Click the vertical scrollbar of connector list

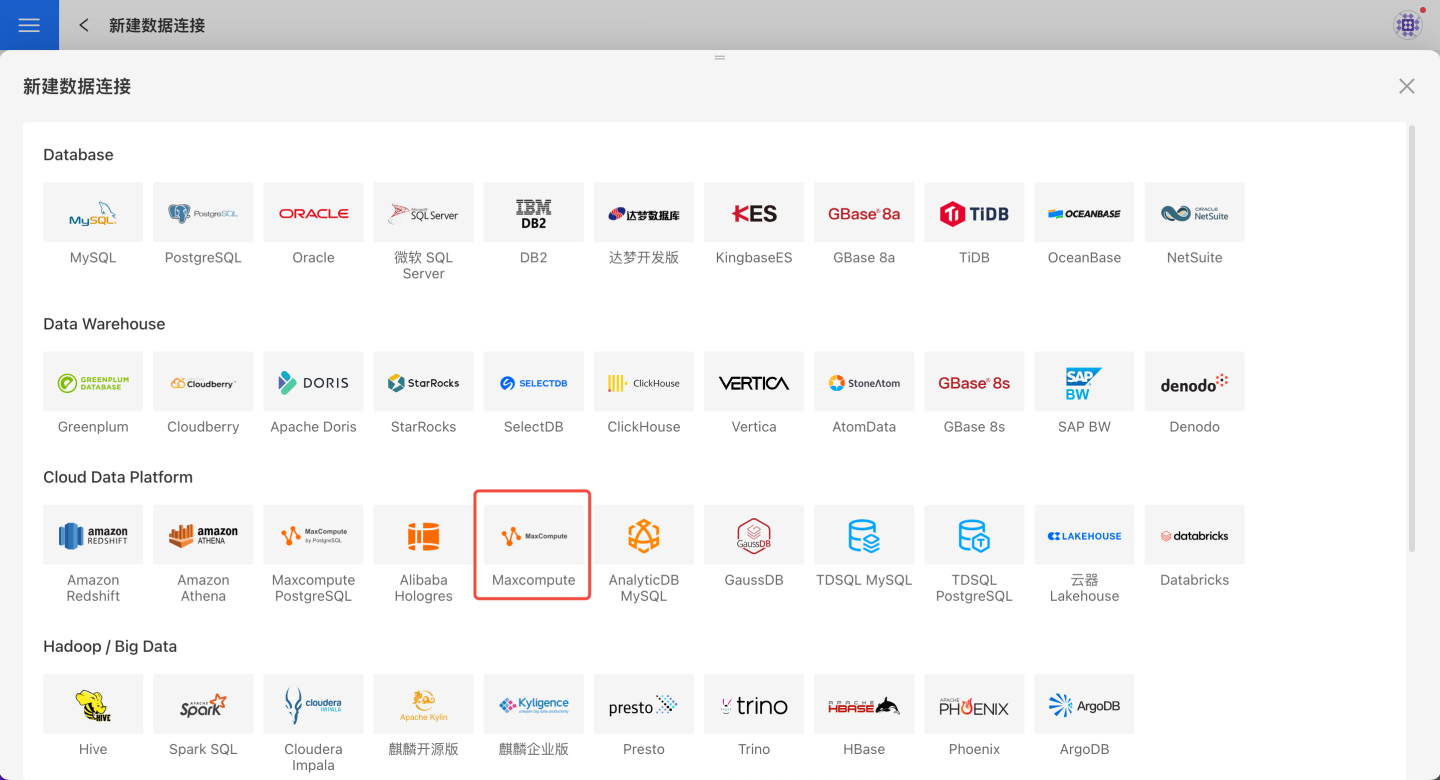1411,340
